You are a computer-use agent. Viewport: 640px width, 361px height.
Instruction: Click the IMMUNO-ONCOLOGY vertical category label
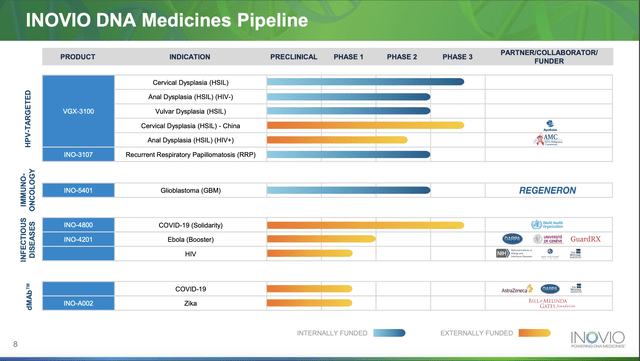point(28,190)
